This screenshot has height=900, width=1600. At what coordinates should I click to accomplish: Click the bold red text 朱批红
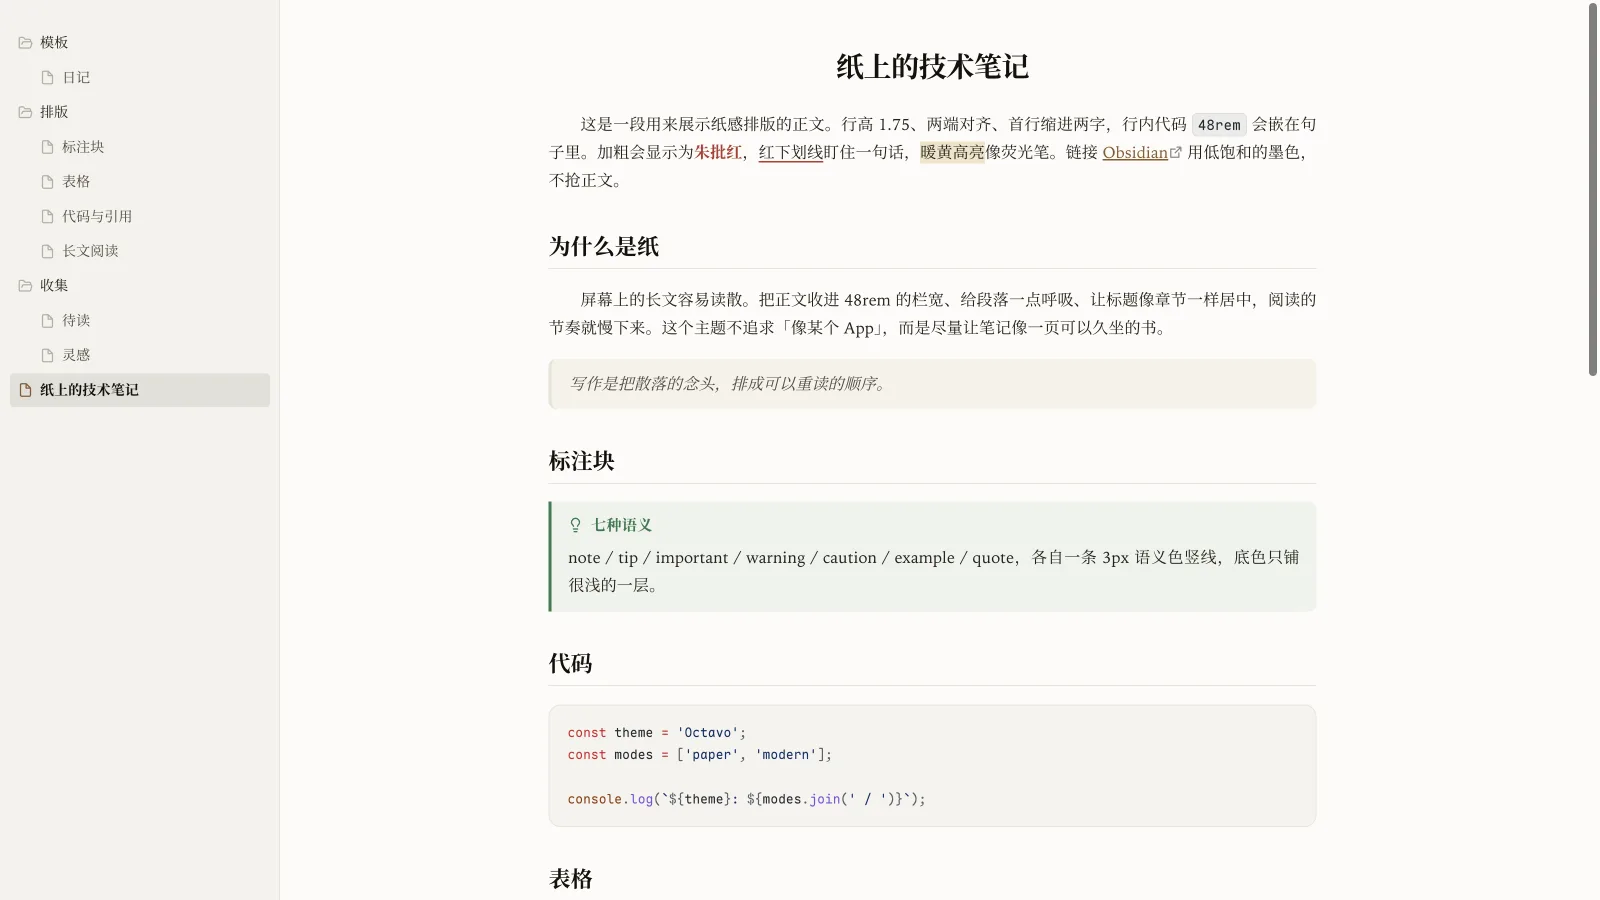point(718,152)
